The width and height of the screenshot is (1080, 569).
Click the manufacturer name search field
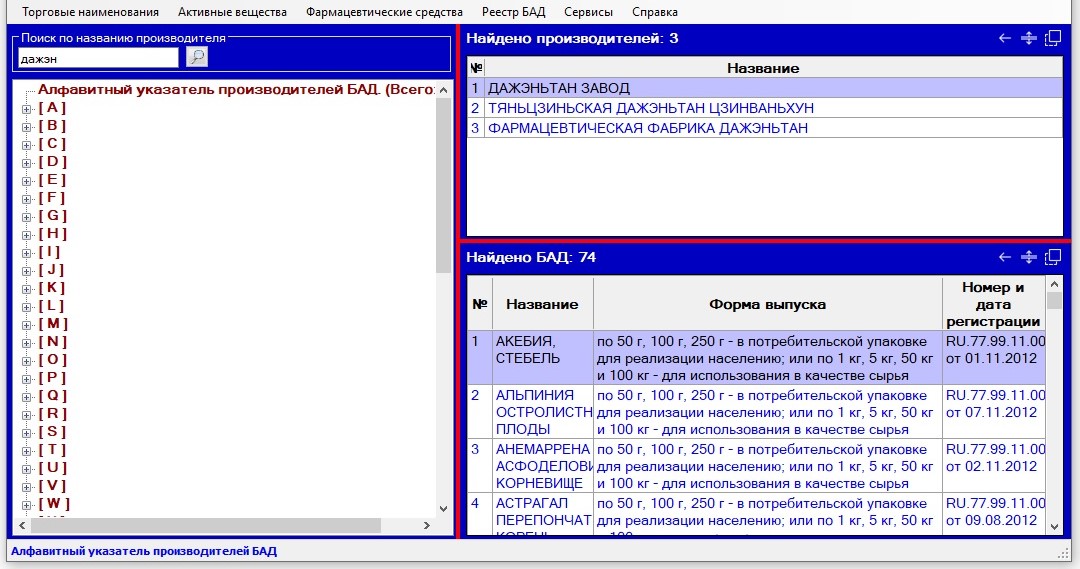pos(98,58)
